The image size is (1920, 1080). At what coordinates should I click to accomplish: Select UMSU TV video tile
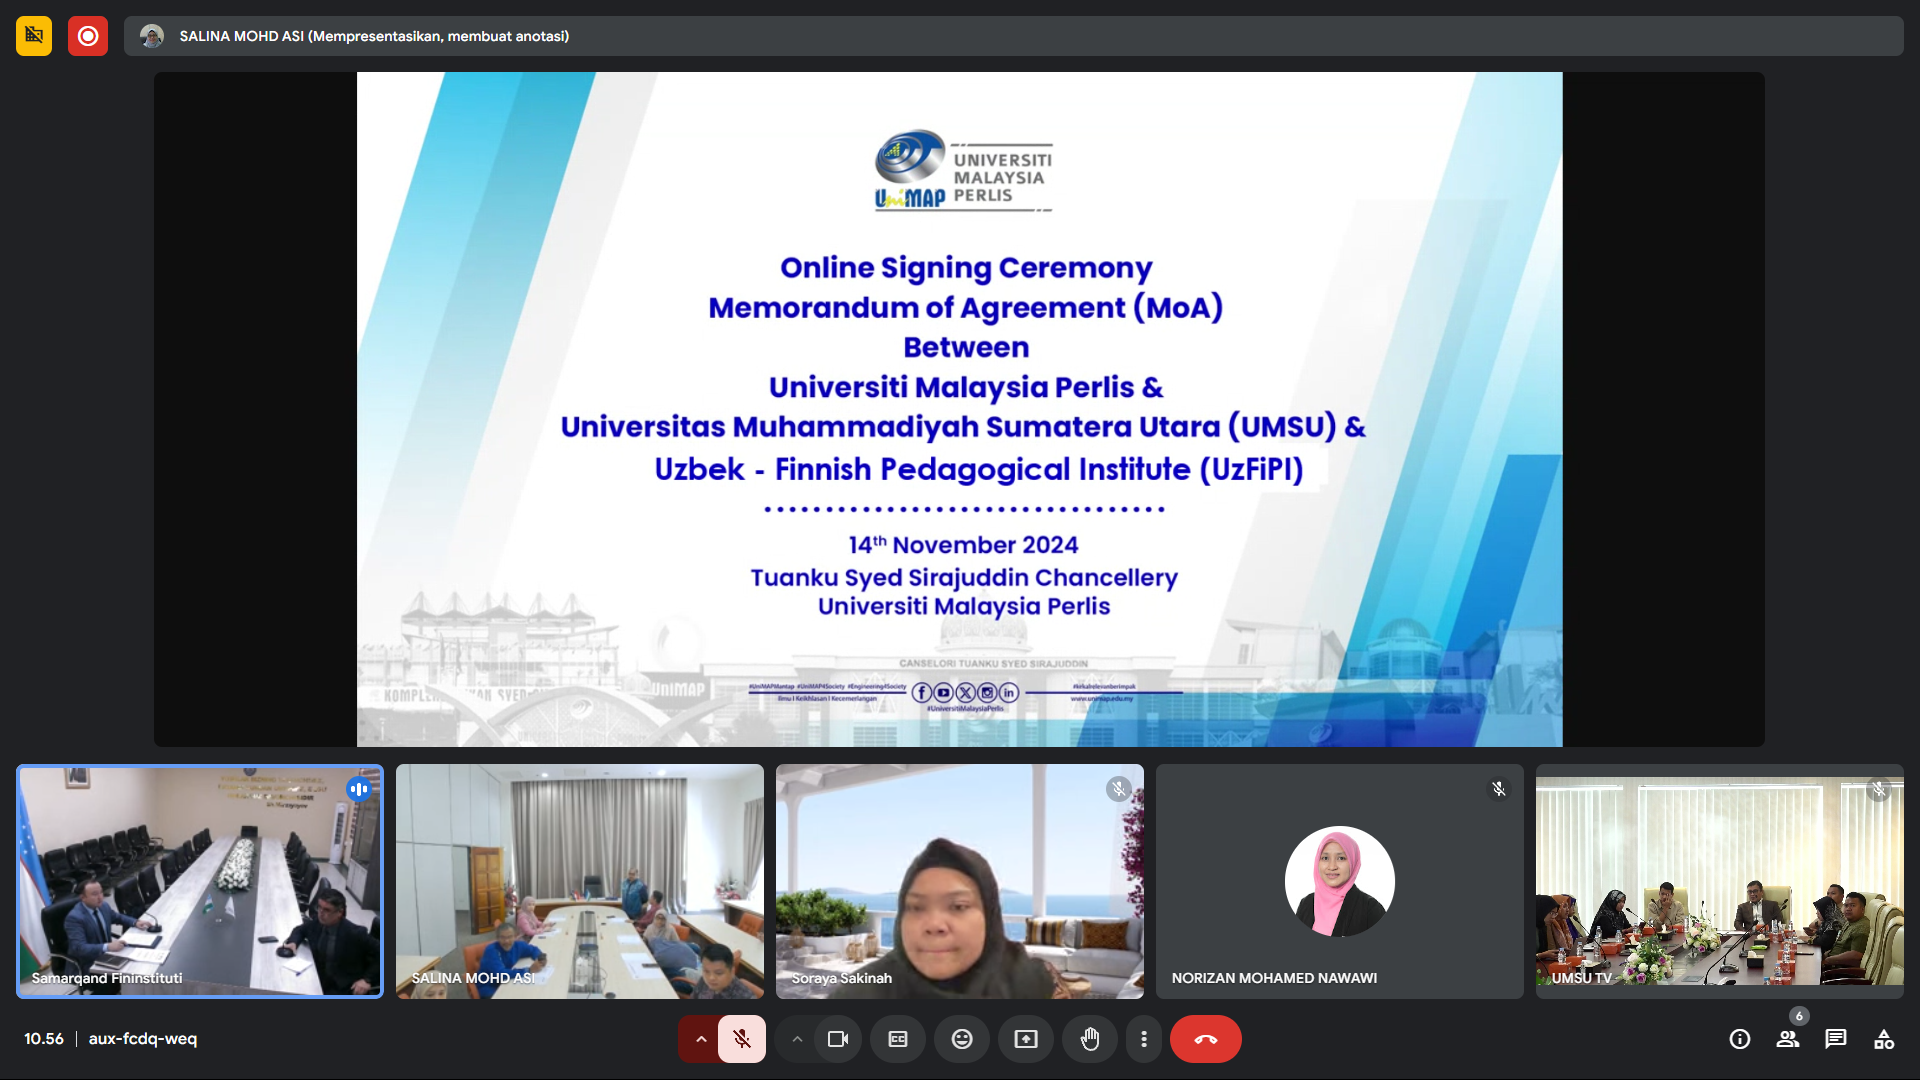1720,882
